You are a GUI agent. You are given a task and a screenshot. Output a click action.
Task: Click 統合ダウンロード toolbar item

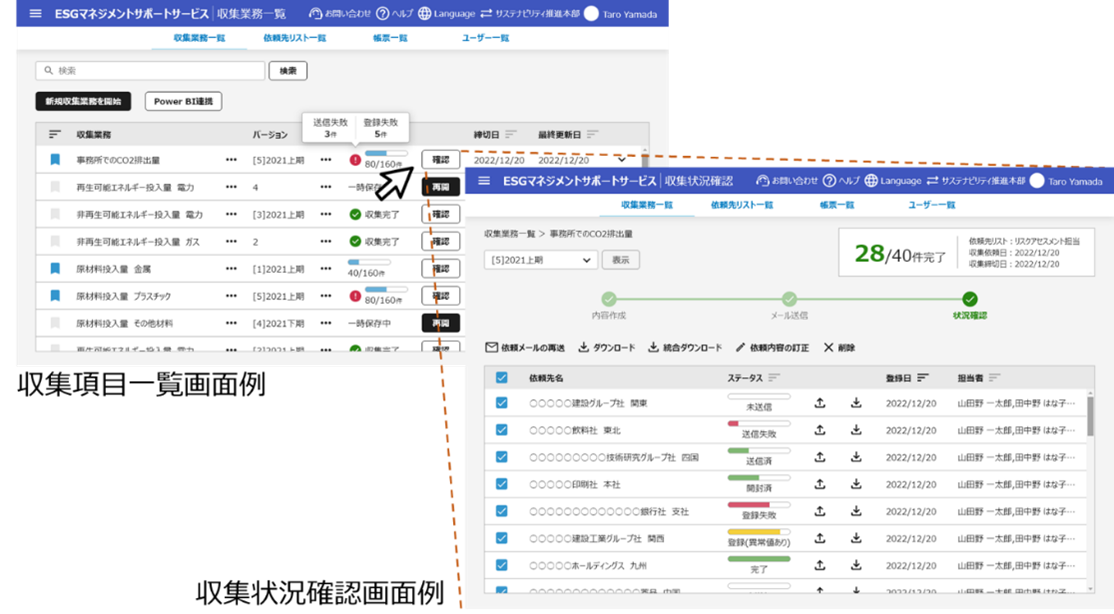point(685,348)
